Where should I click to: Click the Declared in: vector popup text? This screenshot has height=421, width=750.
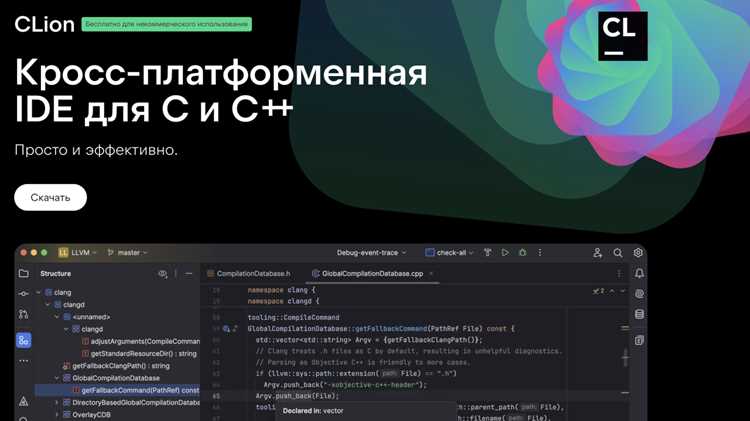313,411
